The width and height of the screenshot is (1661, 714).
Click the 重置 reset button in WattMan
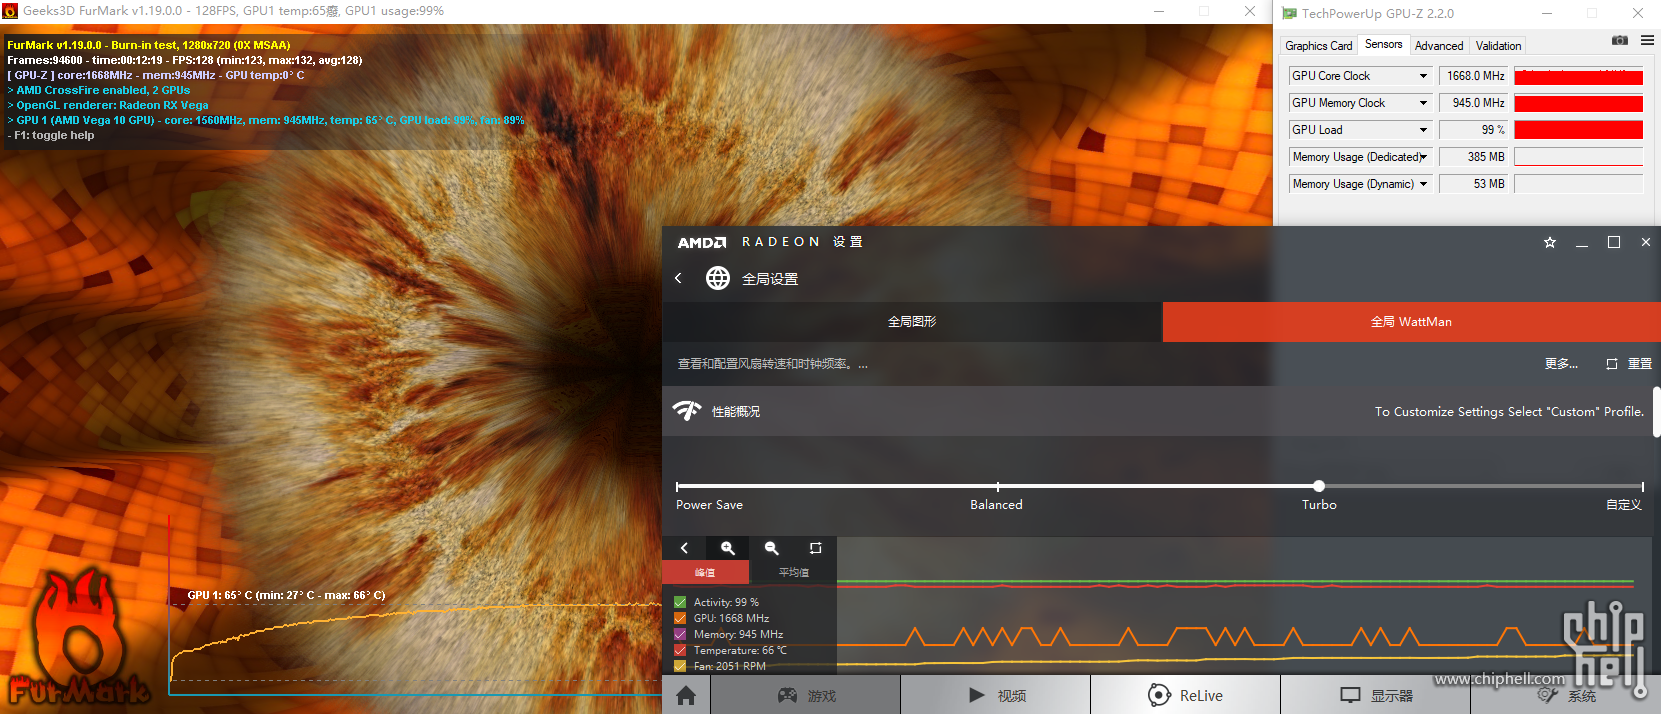coord(1629,364)
